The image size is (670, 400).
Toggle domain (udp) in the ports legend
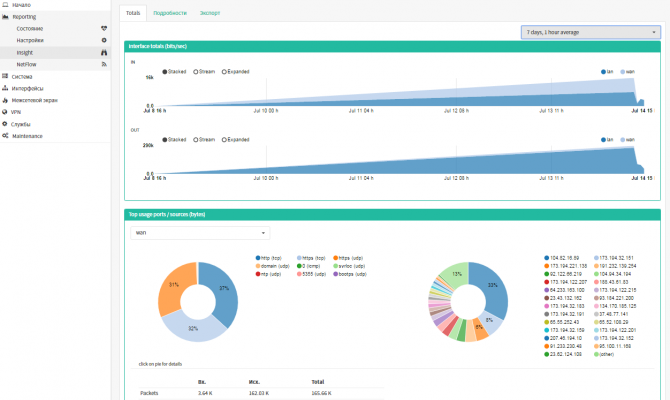pos(273,266)
